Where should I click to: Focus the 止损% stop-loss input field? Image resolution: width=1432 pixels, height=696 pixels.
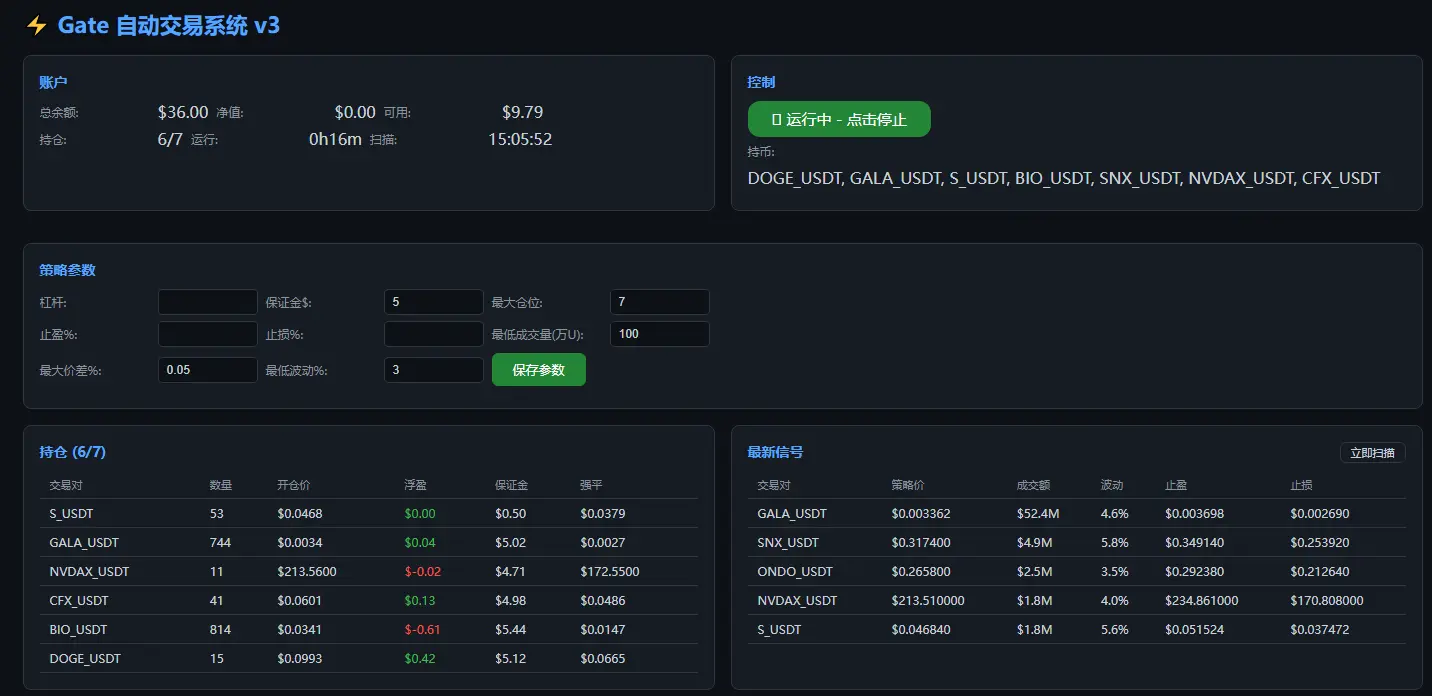coord(434,334)
